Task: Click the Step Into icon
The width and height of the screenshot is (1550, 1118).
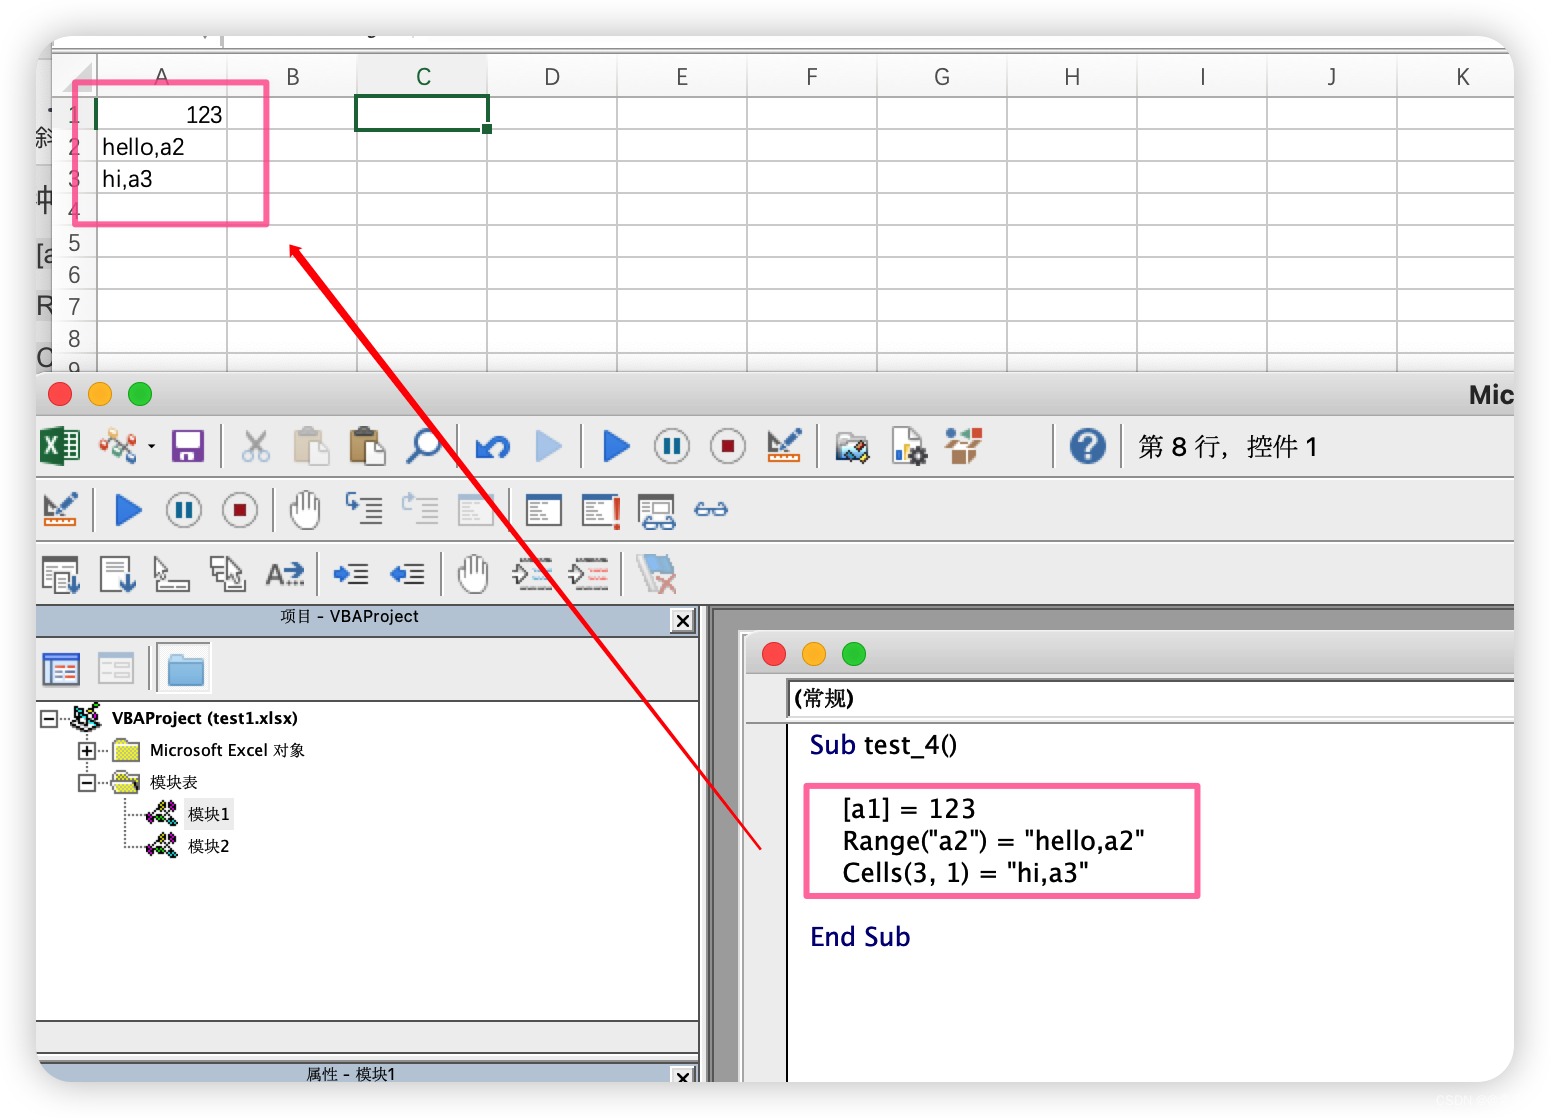Action: point(364,508)
